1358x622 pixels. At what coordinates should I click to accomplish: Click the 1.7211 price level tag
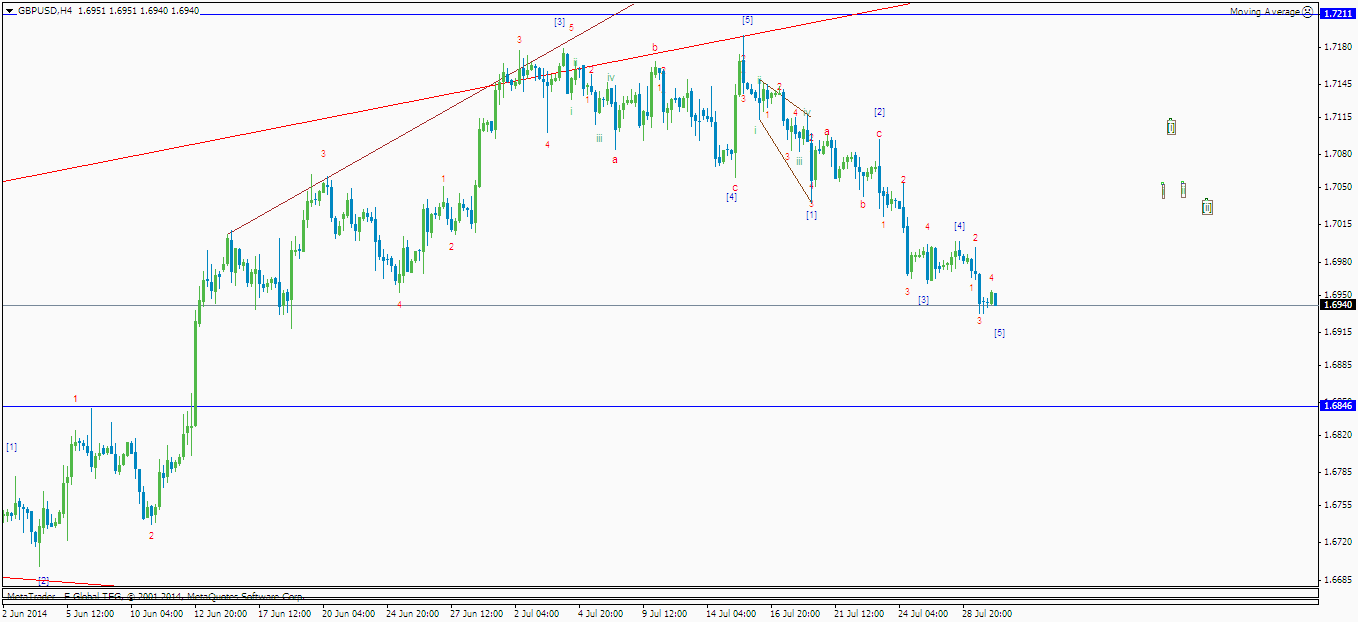pyautogui.click(x=1338, y=14)
